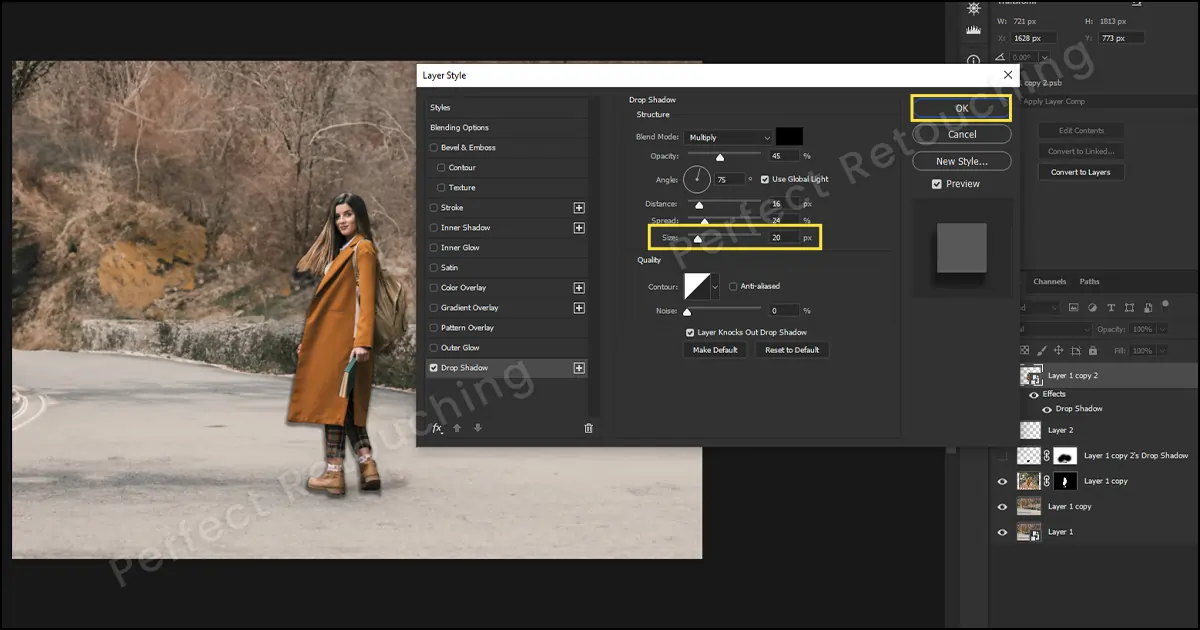Screen dimensions: 1200x630
Task: Uncheck Use Global Light
Action: tap(764, 179)
